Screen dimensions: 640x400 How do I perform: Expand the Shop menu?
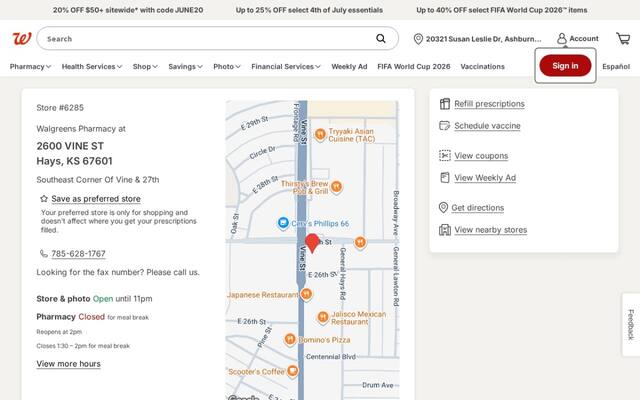click(x=145, y=66)
